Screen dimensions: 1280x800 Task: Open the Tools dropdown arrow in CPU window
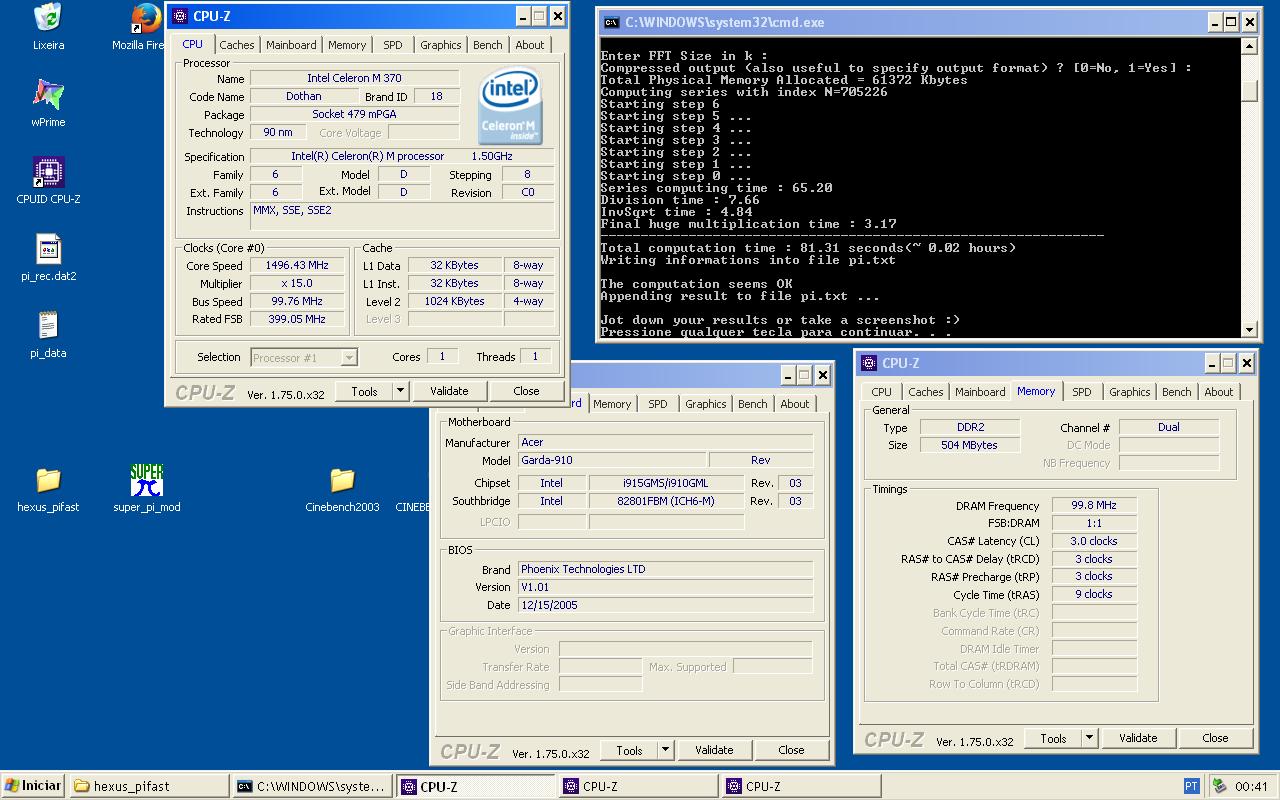tap(400, 391)
